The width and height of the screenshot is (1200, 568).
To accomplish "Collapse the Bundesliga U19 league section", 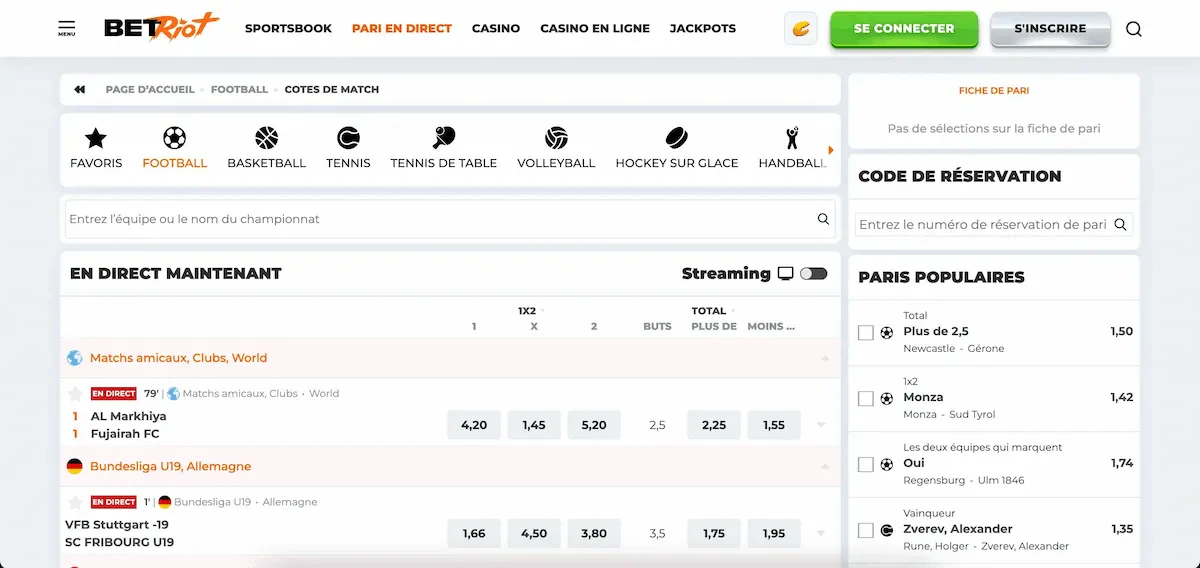I will pos(825,467).
